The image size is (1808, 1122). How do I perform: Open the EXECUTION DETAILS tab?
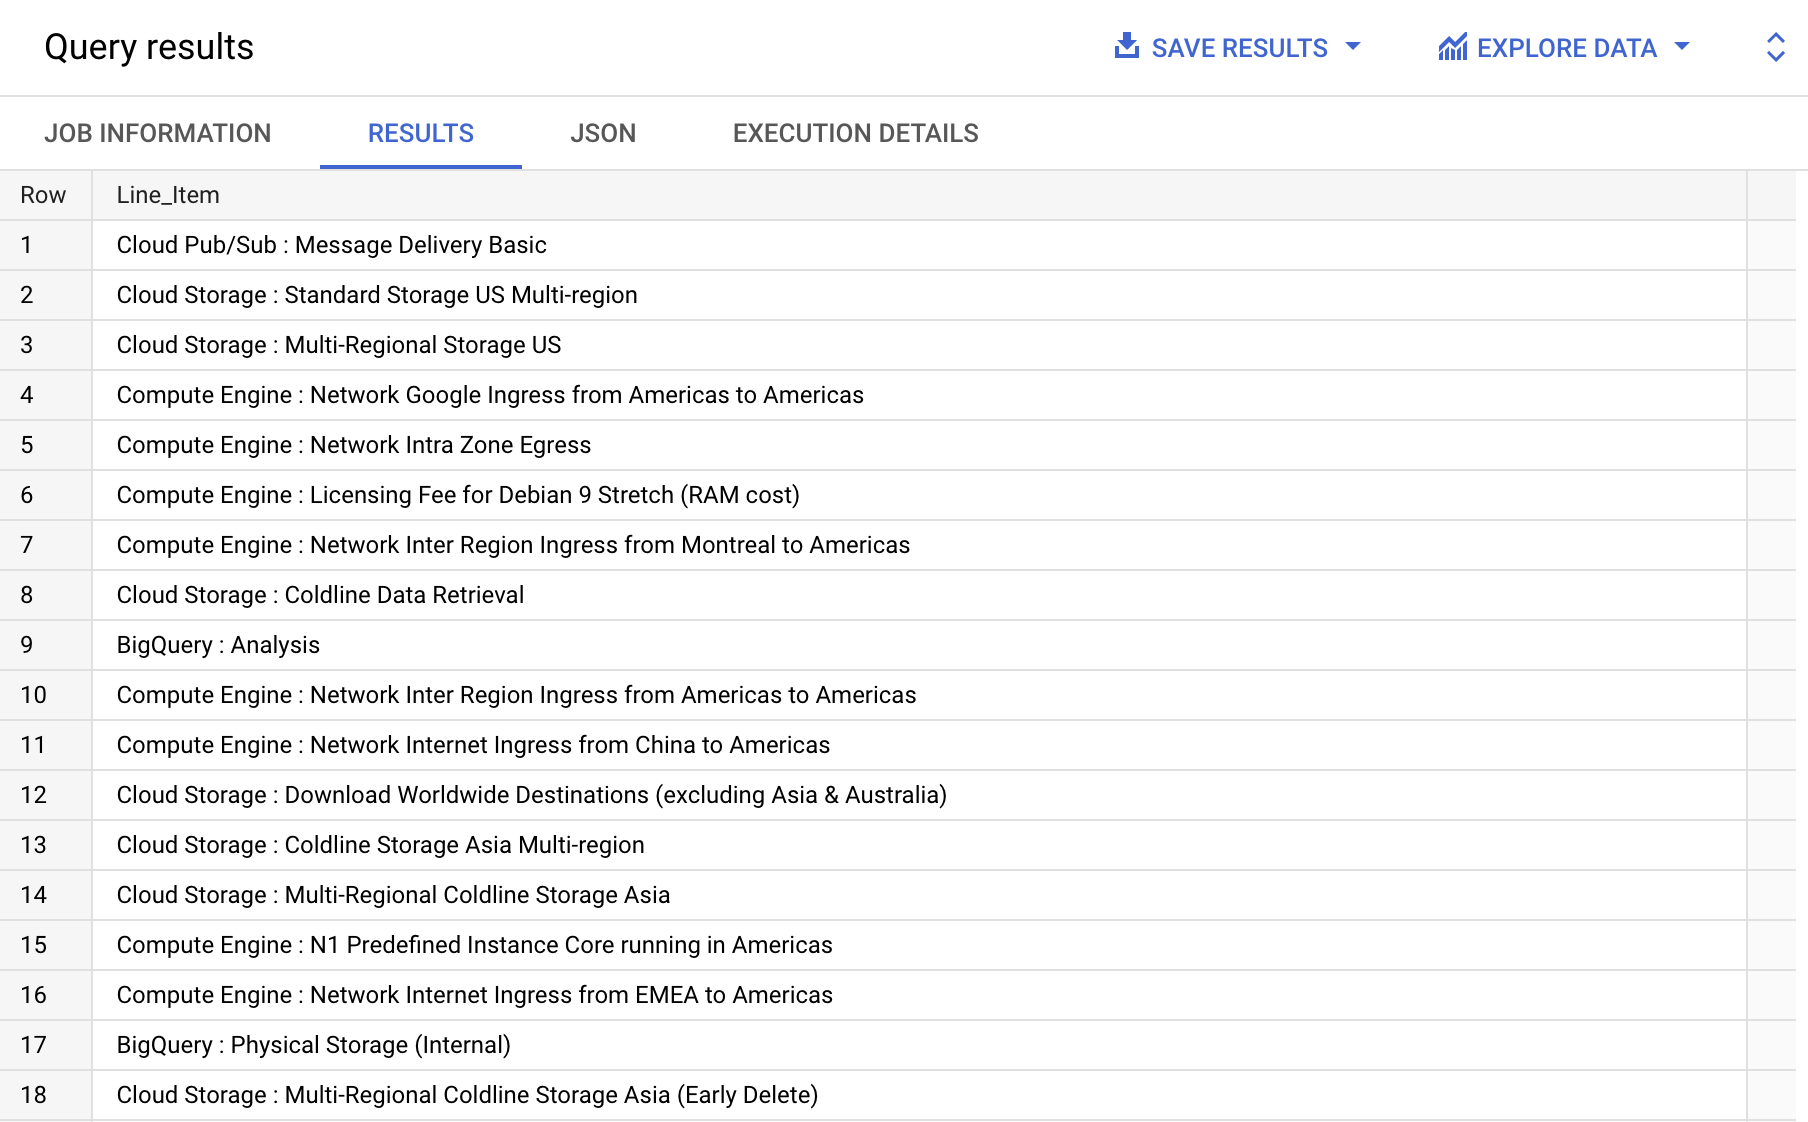click(856, 133)
